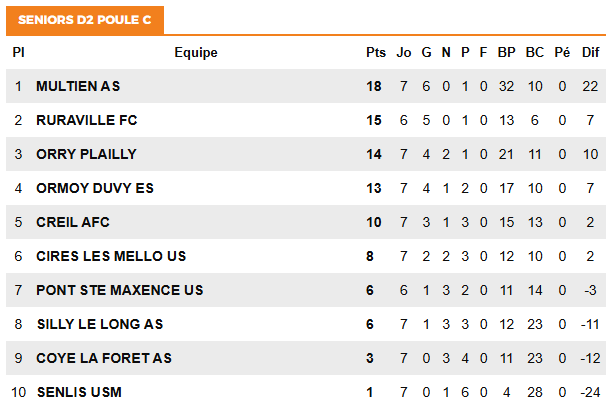Click the BC column header
Screen dimensions: 612x415
tap(535, 53)
